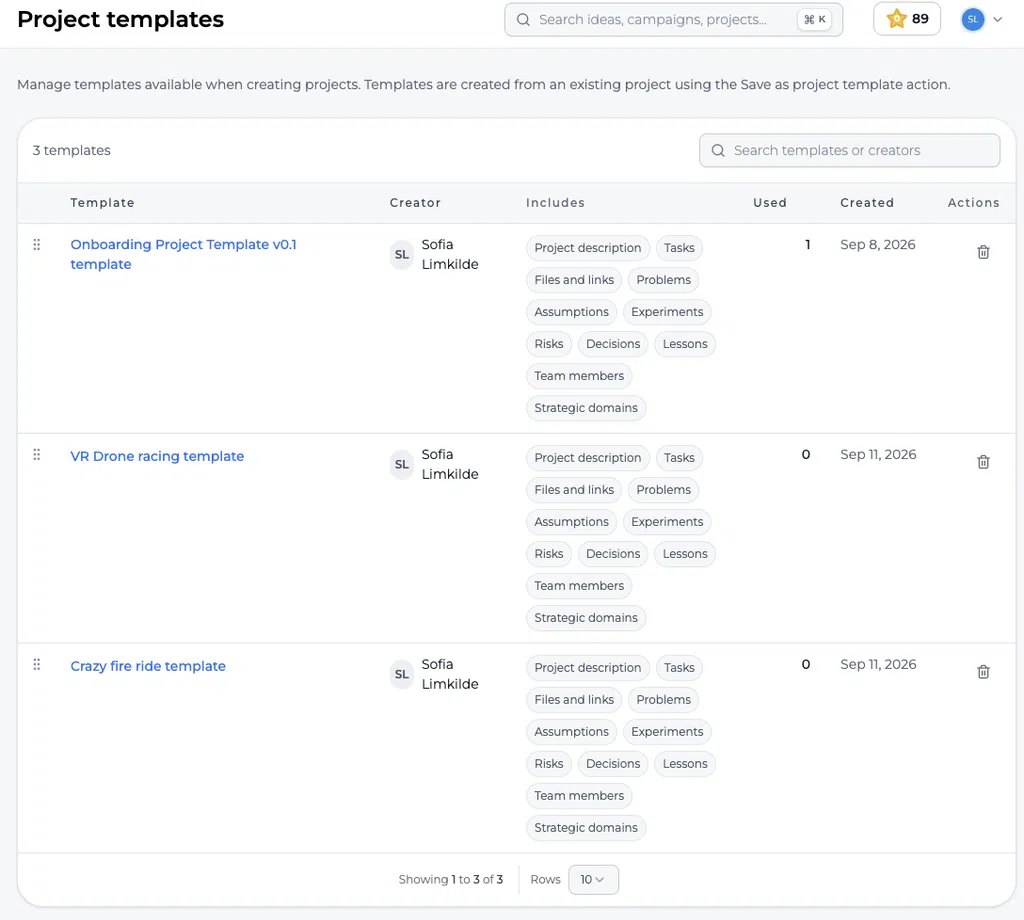1024x920 pixels.
Task: Click Strategic domains tag in Crazy fire row
Action: point(586,828)
